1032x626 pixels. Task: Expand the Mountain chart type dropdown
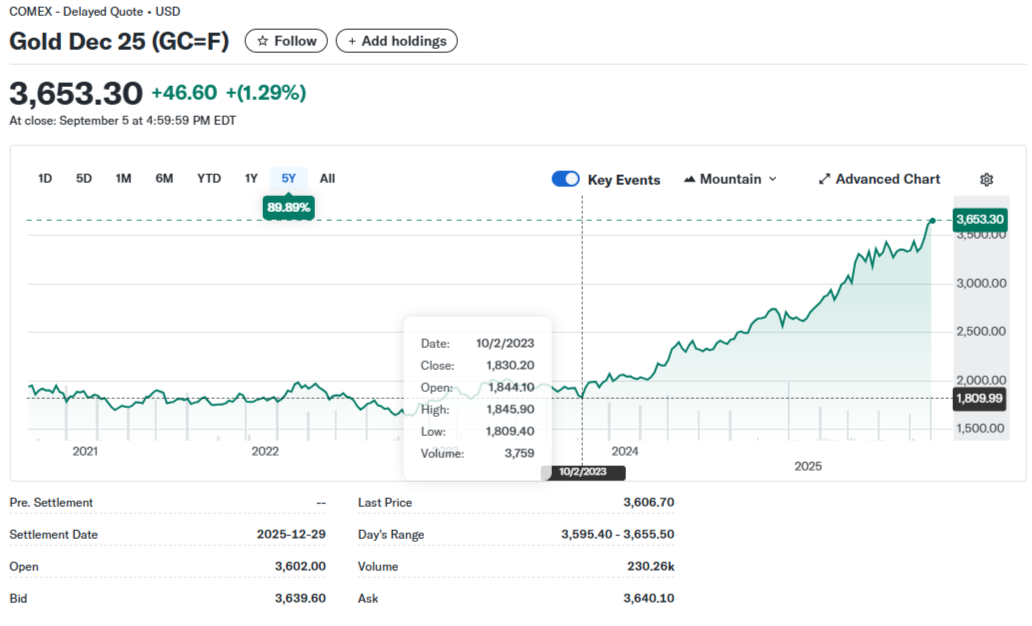point(772,179)
